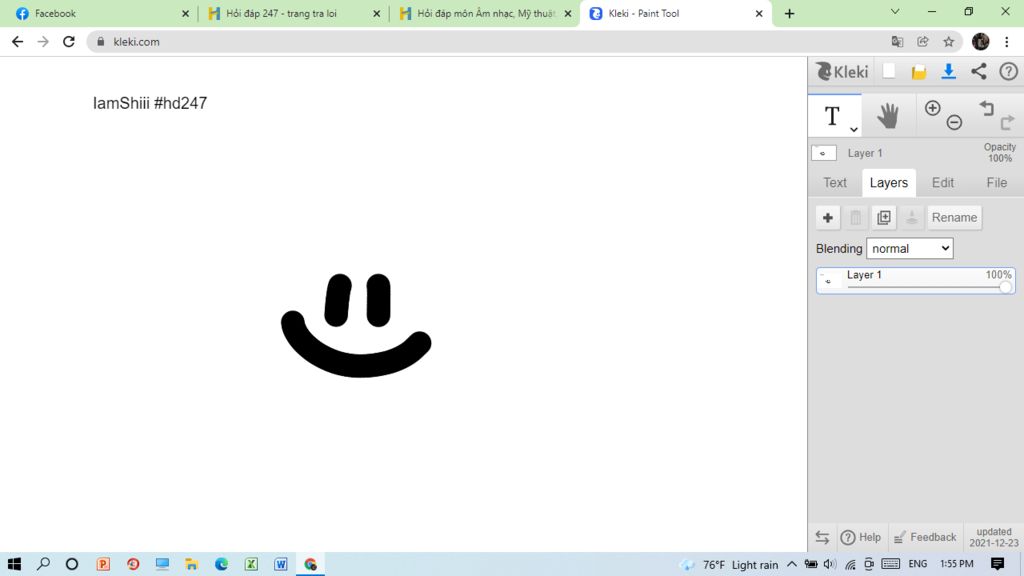
Task: Open the Windows Start menu
Action: pyautogui.click(x=14, y=564)
